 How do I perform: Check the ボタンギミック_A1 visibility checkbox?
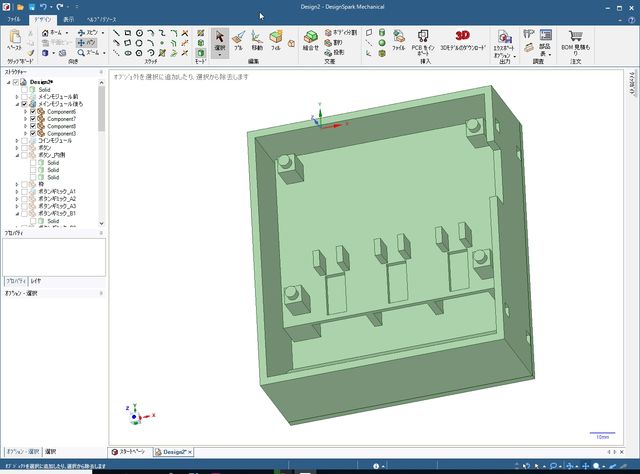(x=24, y=191)
